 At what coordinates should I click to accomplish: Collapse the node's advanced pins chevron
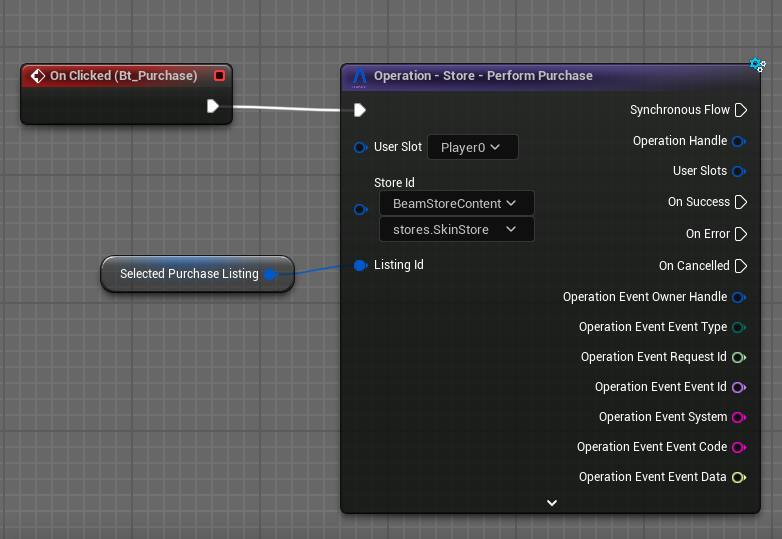tap(552, 503)
